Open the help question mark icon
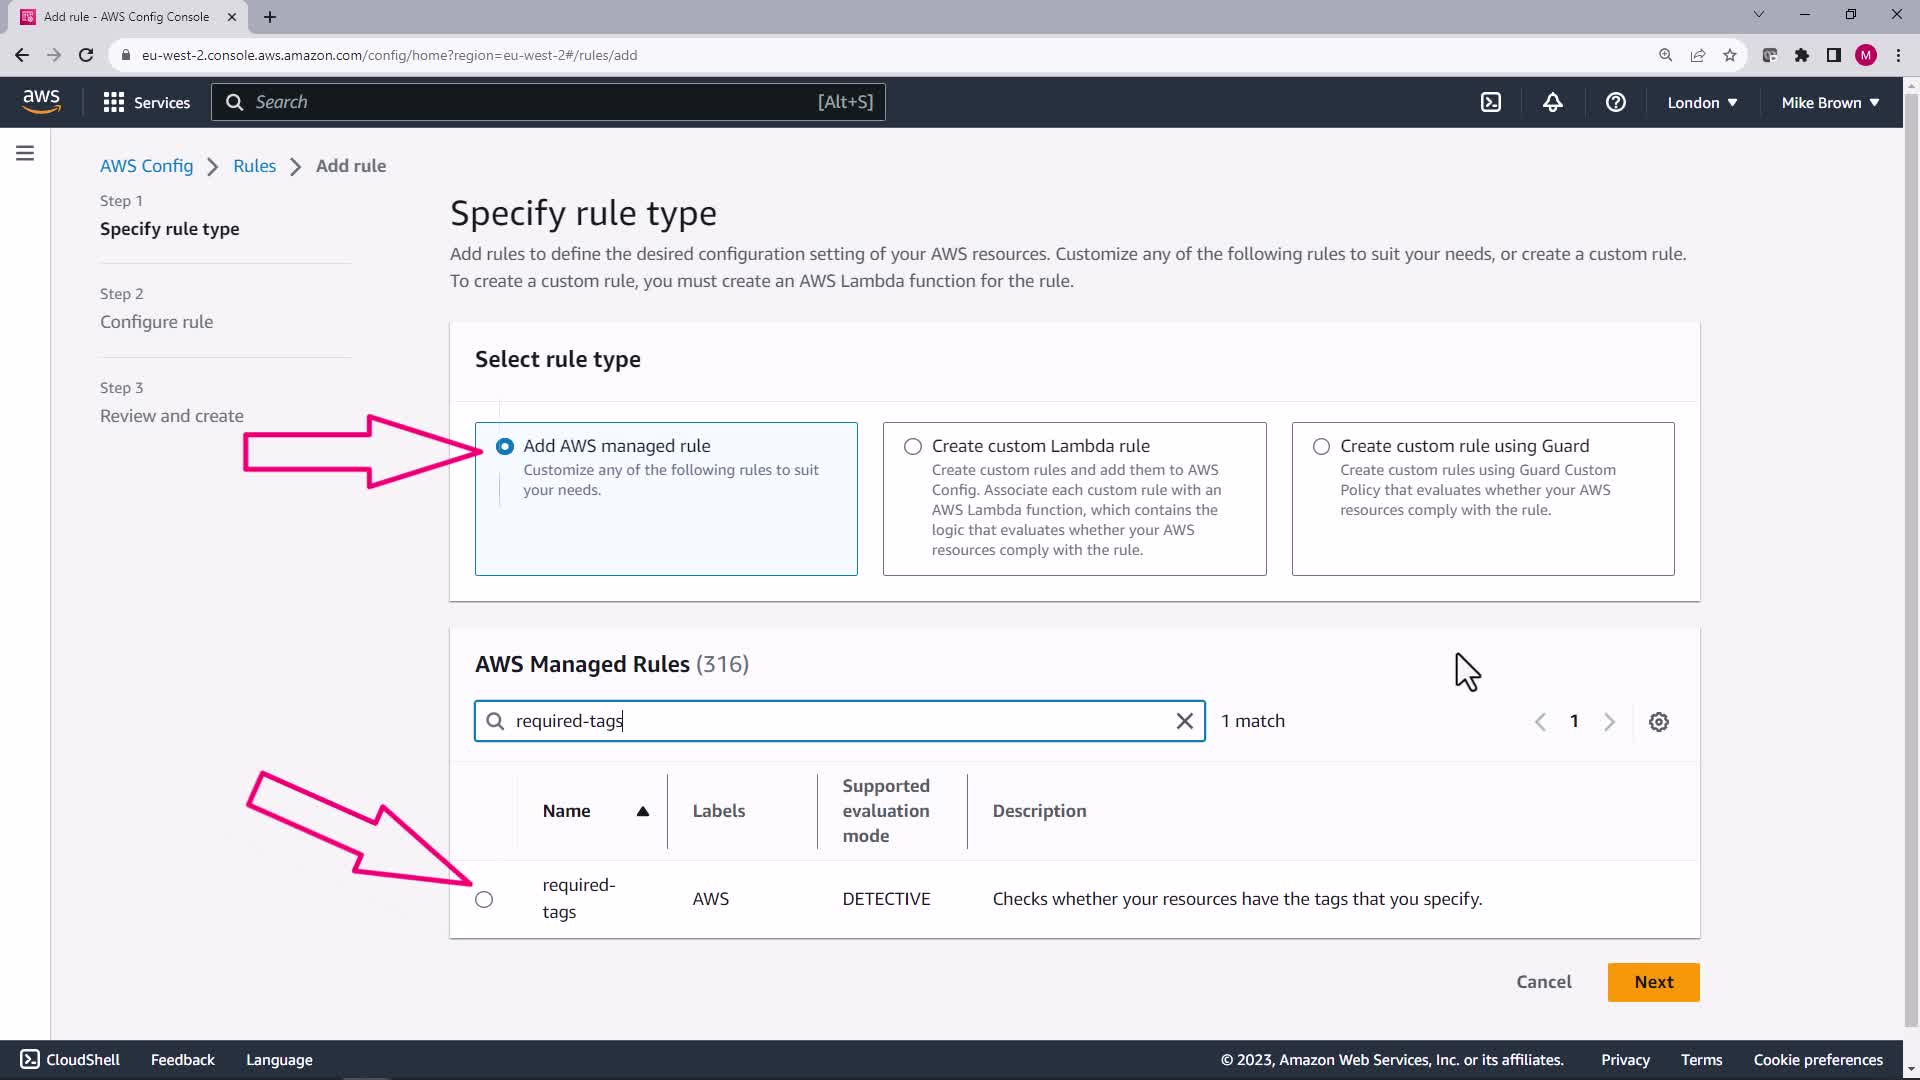1920x1080 pixels. pos(1615,102)
